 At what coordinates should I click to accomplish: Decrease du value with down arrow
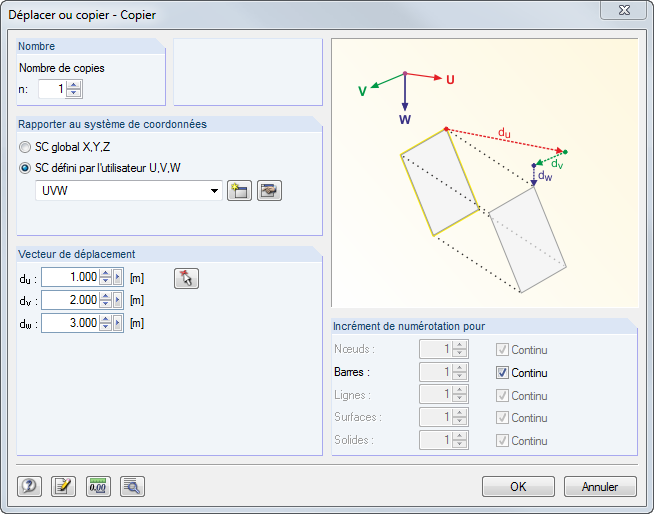click(x=106, y=281)
